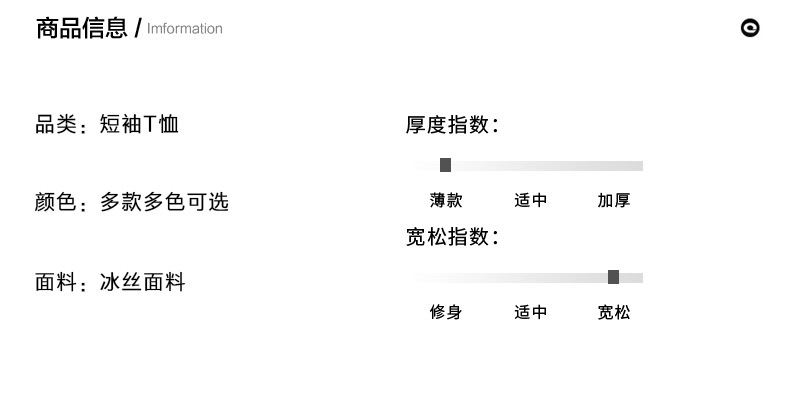Click the thickness slider track right end

click(x=636, y=165)
